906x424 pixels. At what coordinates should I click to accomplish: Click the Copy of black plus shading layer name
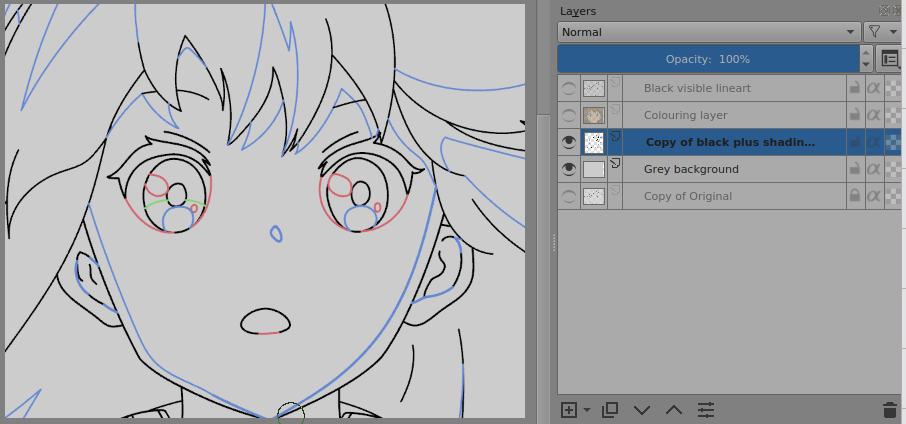730,143
